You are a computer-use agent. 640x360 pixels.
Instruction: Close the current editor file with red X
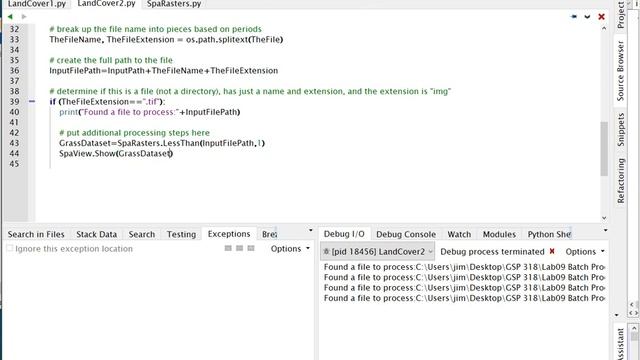601,17
